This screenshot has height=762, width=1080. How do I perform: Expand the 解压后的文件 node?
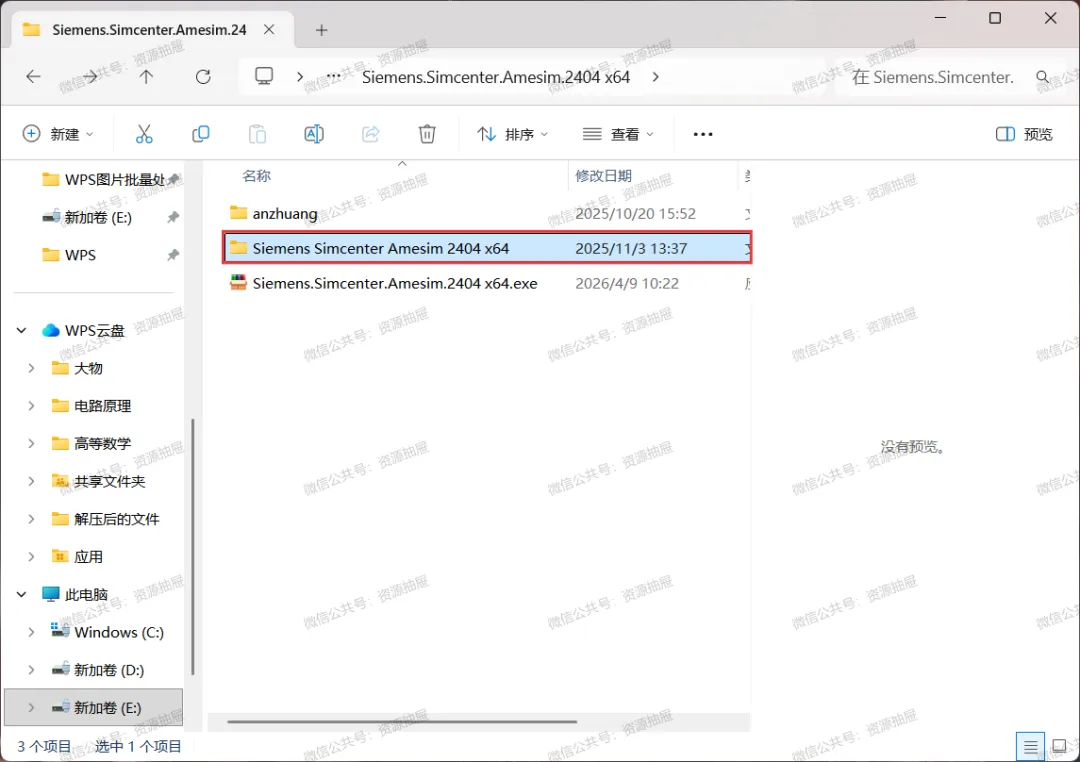pyautogui.click(x=31, y=519)
